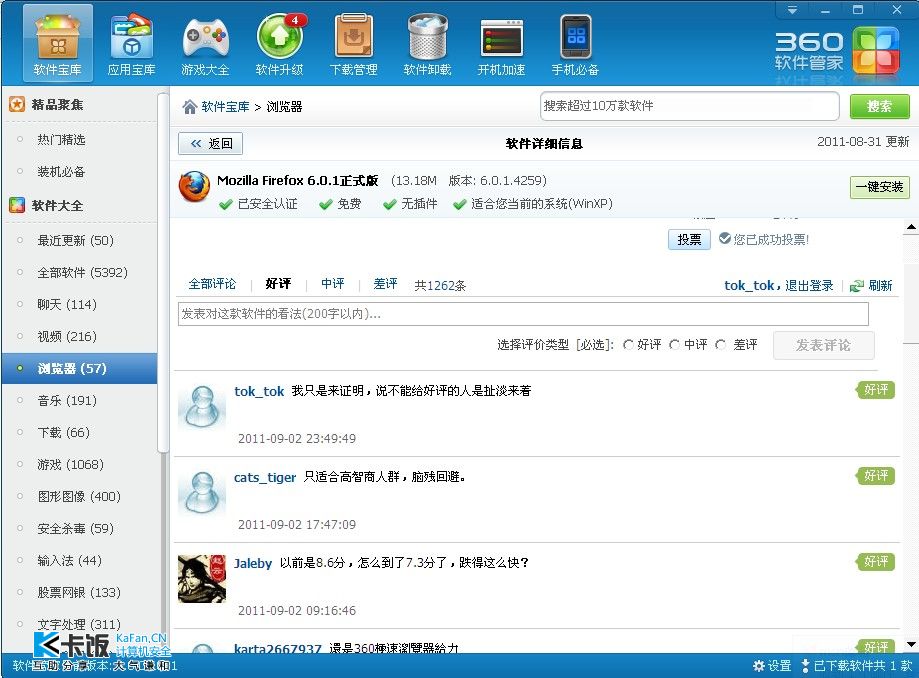Click the Mozilla Firefox logo icon
919x678 pixels.
pyautogui.click(x=195, y=187)
